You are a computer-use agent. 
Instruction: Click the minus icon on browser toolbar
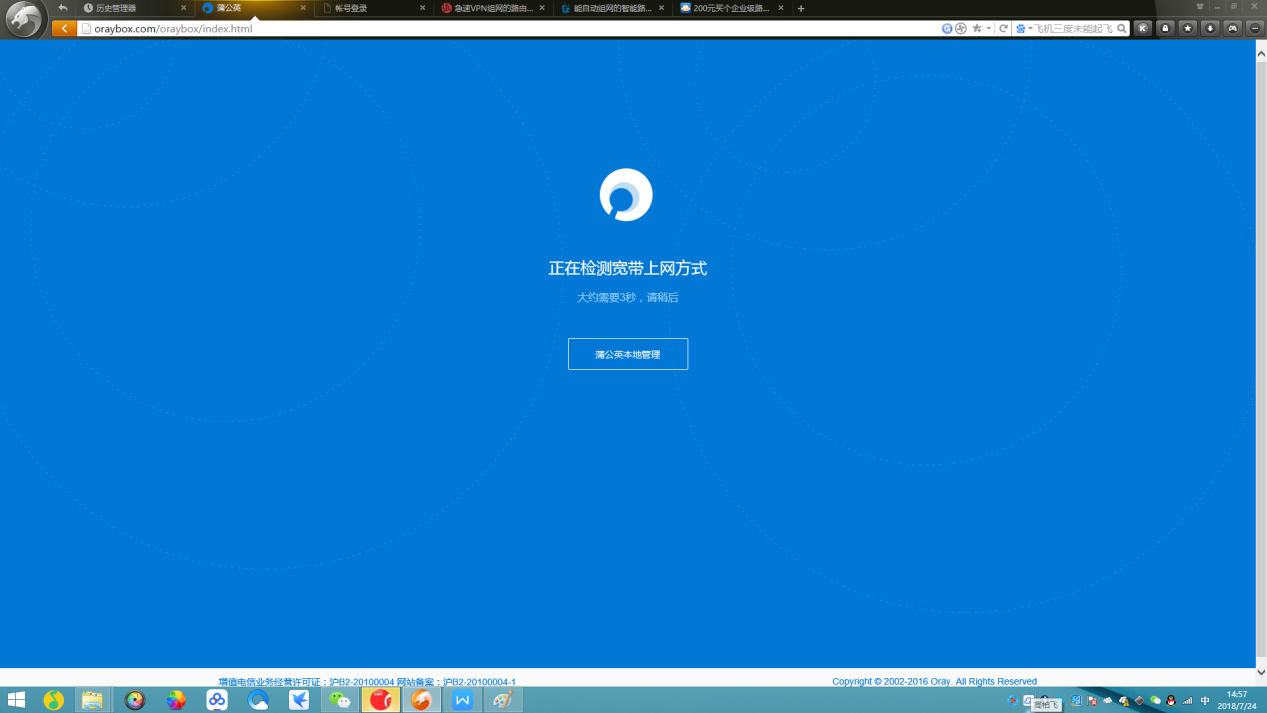[x=1255, y=29]
